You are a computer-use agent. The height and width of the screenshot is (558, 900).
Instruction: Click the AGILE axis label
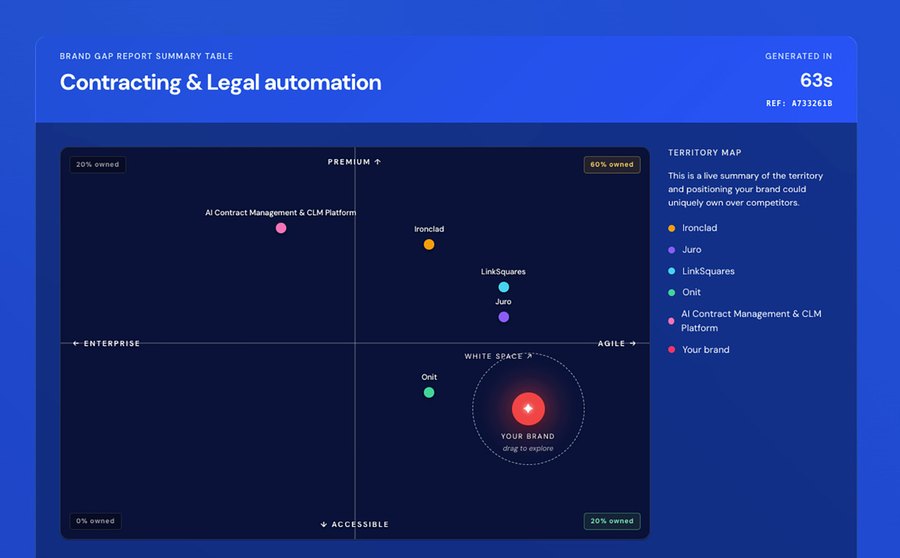[617, 343]
